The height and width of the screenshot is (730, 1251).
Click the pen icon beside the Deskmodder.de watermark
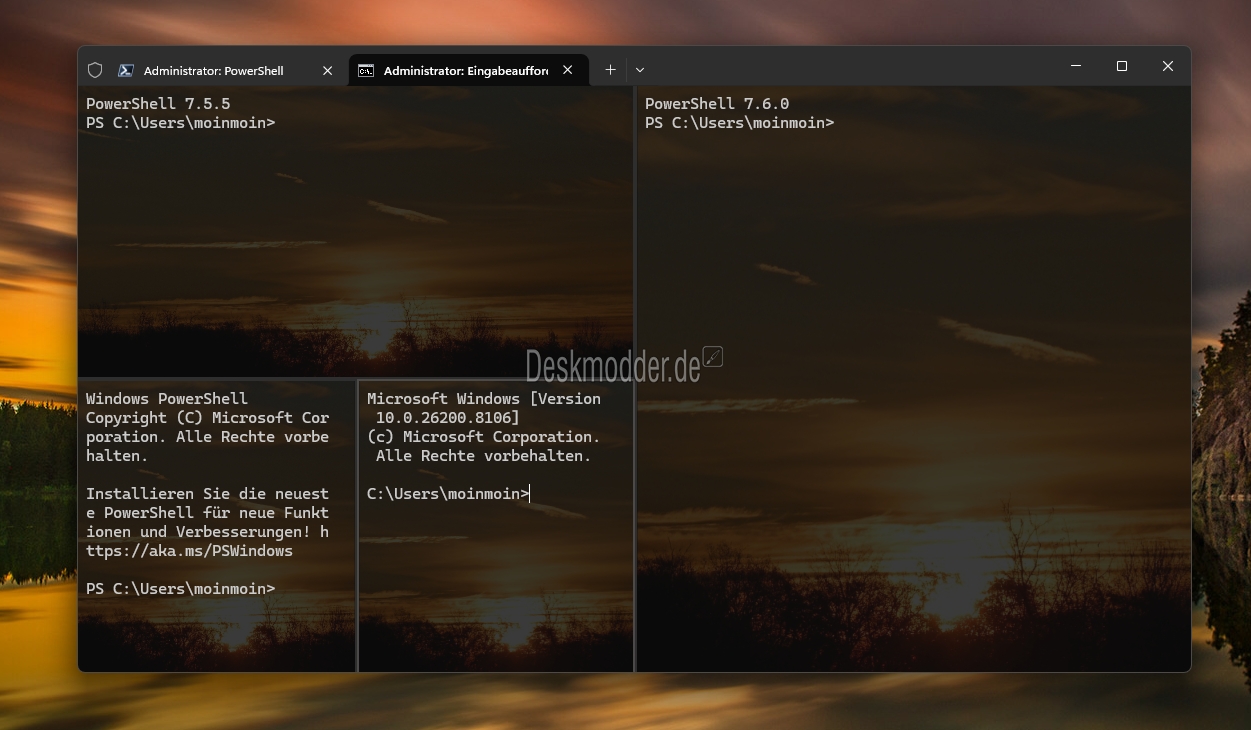pyautogui.click(x=713, y=356)
